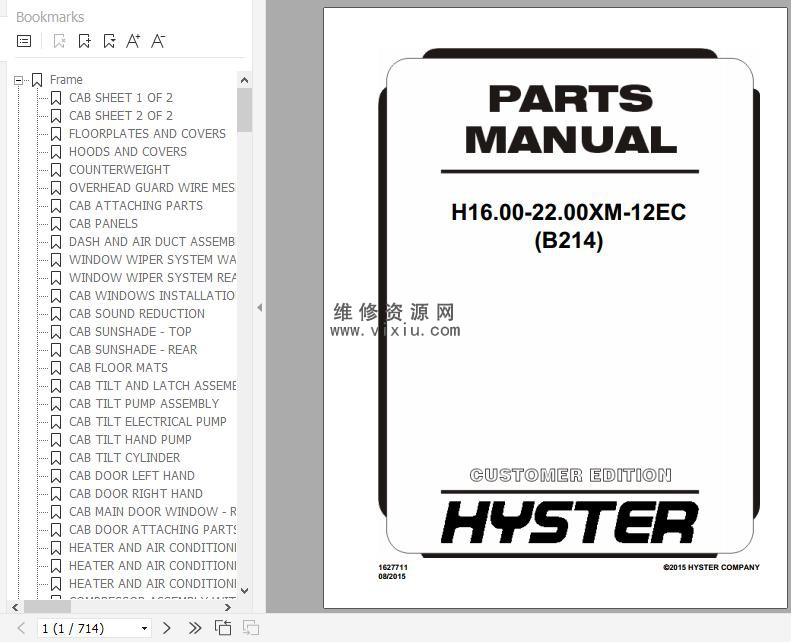Click bookmark list scroll down arrow
Screen dimensions: 791x642
244,591
